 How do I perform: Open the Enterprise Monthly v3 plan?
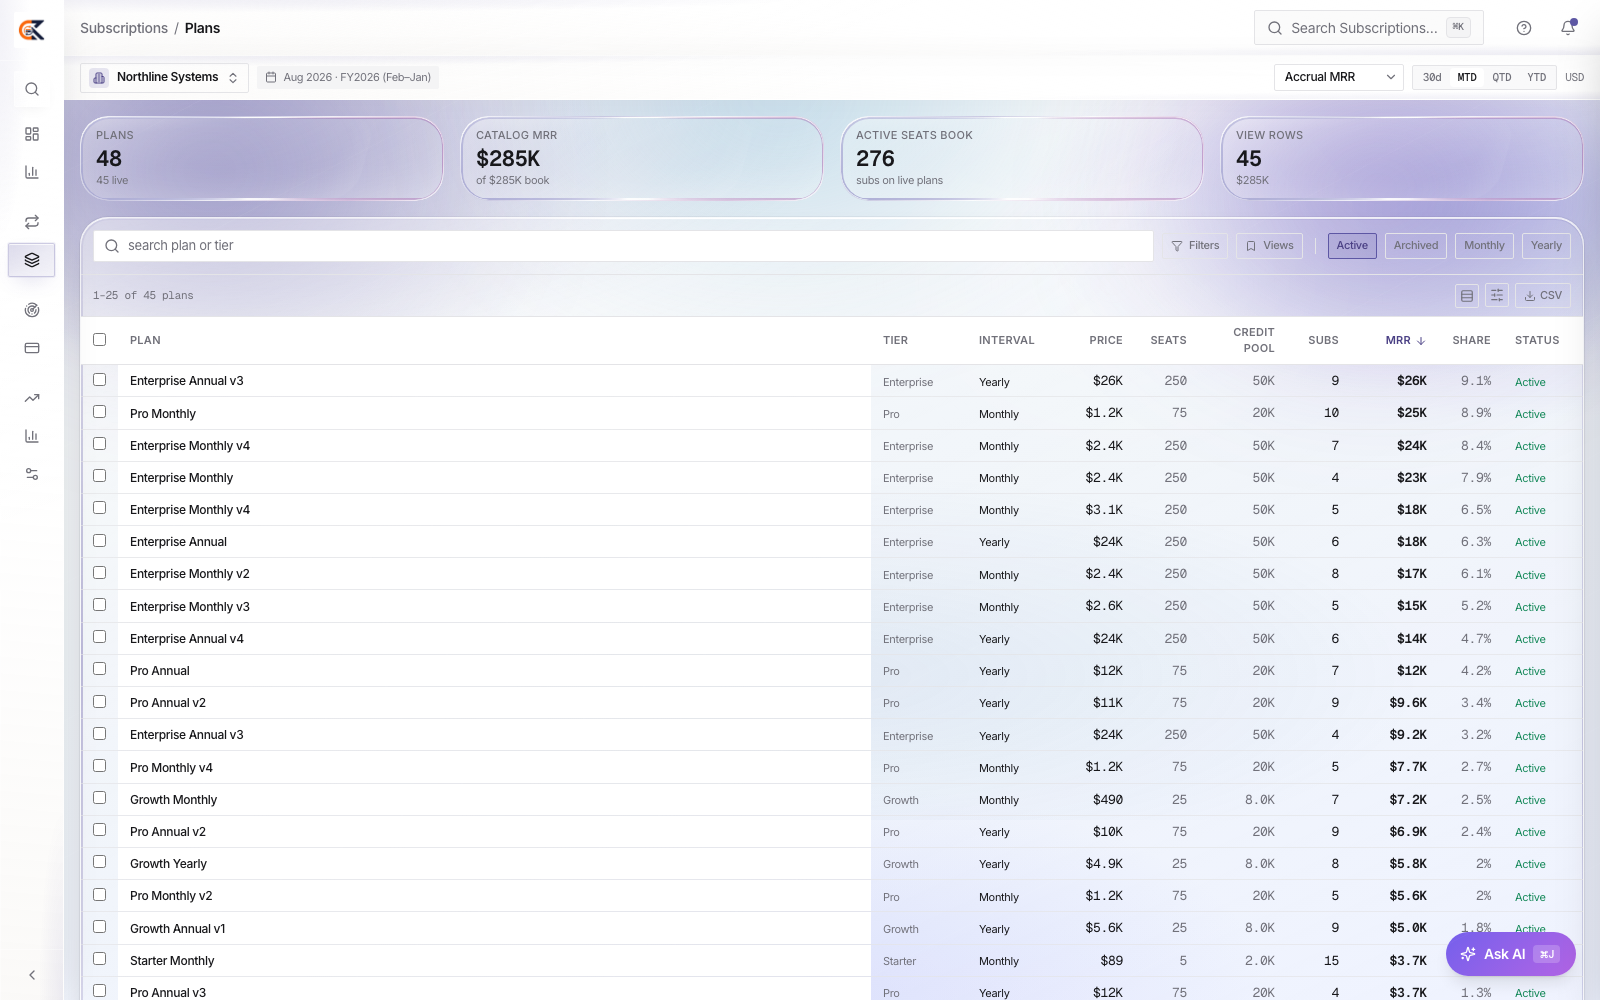tap(190, 607)
